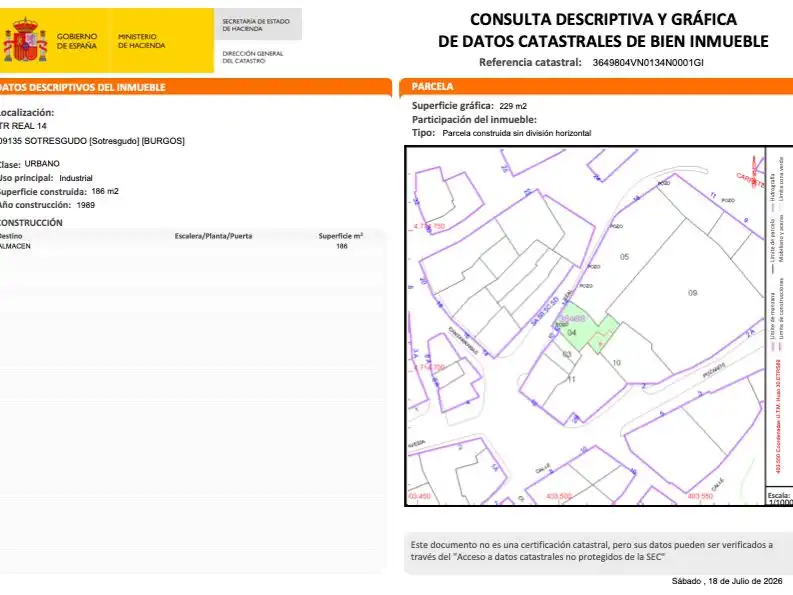Select the 'MINISTERIO DE HACIENDA' label
The width and height of the screenshot is (793, 595).
pyautogui.click(x=142, y=41)
